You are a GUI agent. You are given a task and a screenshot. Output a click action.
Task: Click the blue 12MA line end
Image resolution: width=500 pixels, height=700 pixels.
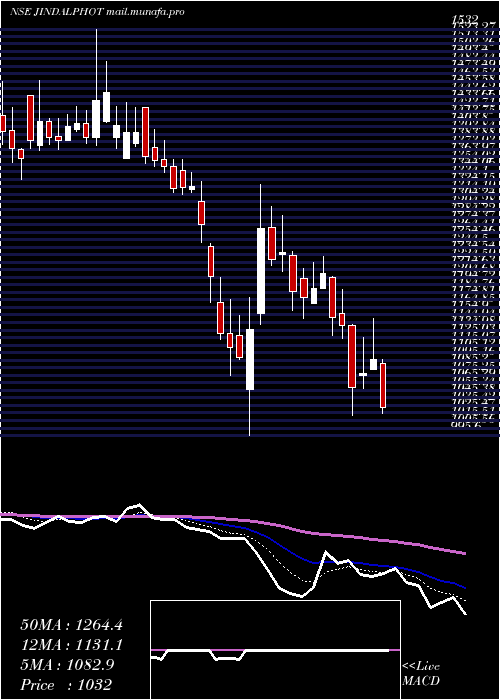464,588
